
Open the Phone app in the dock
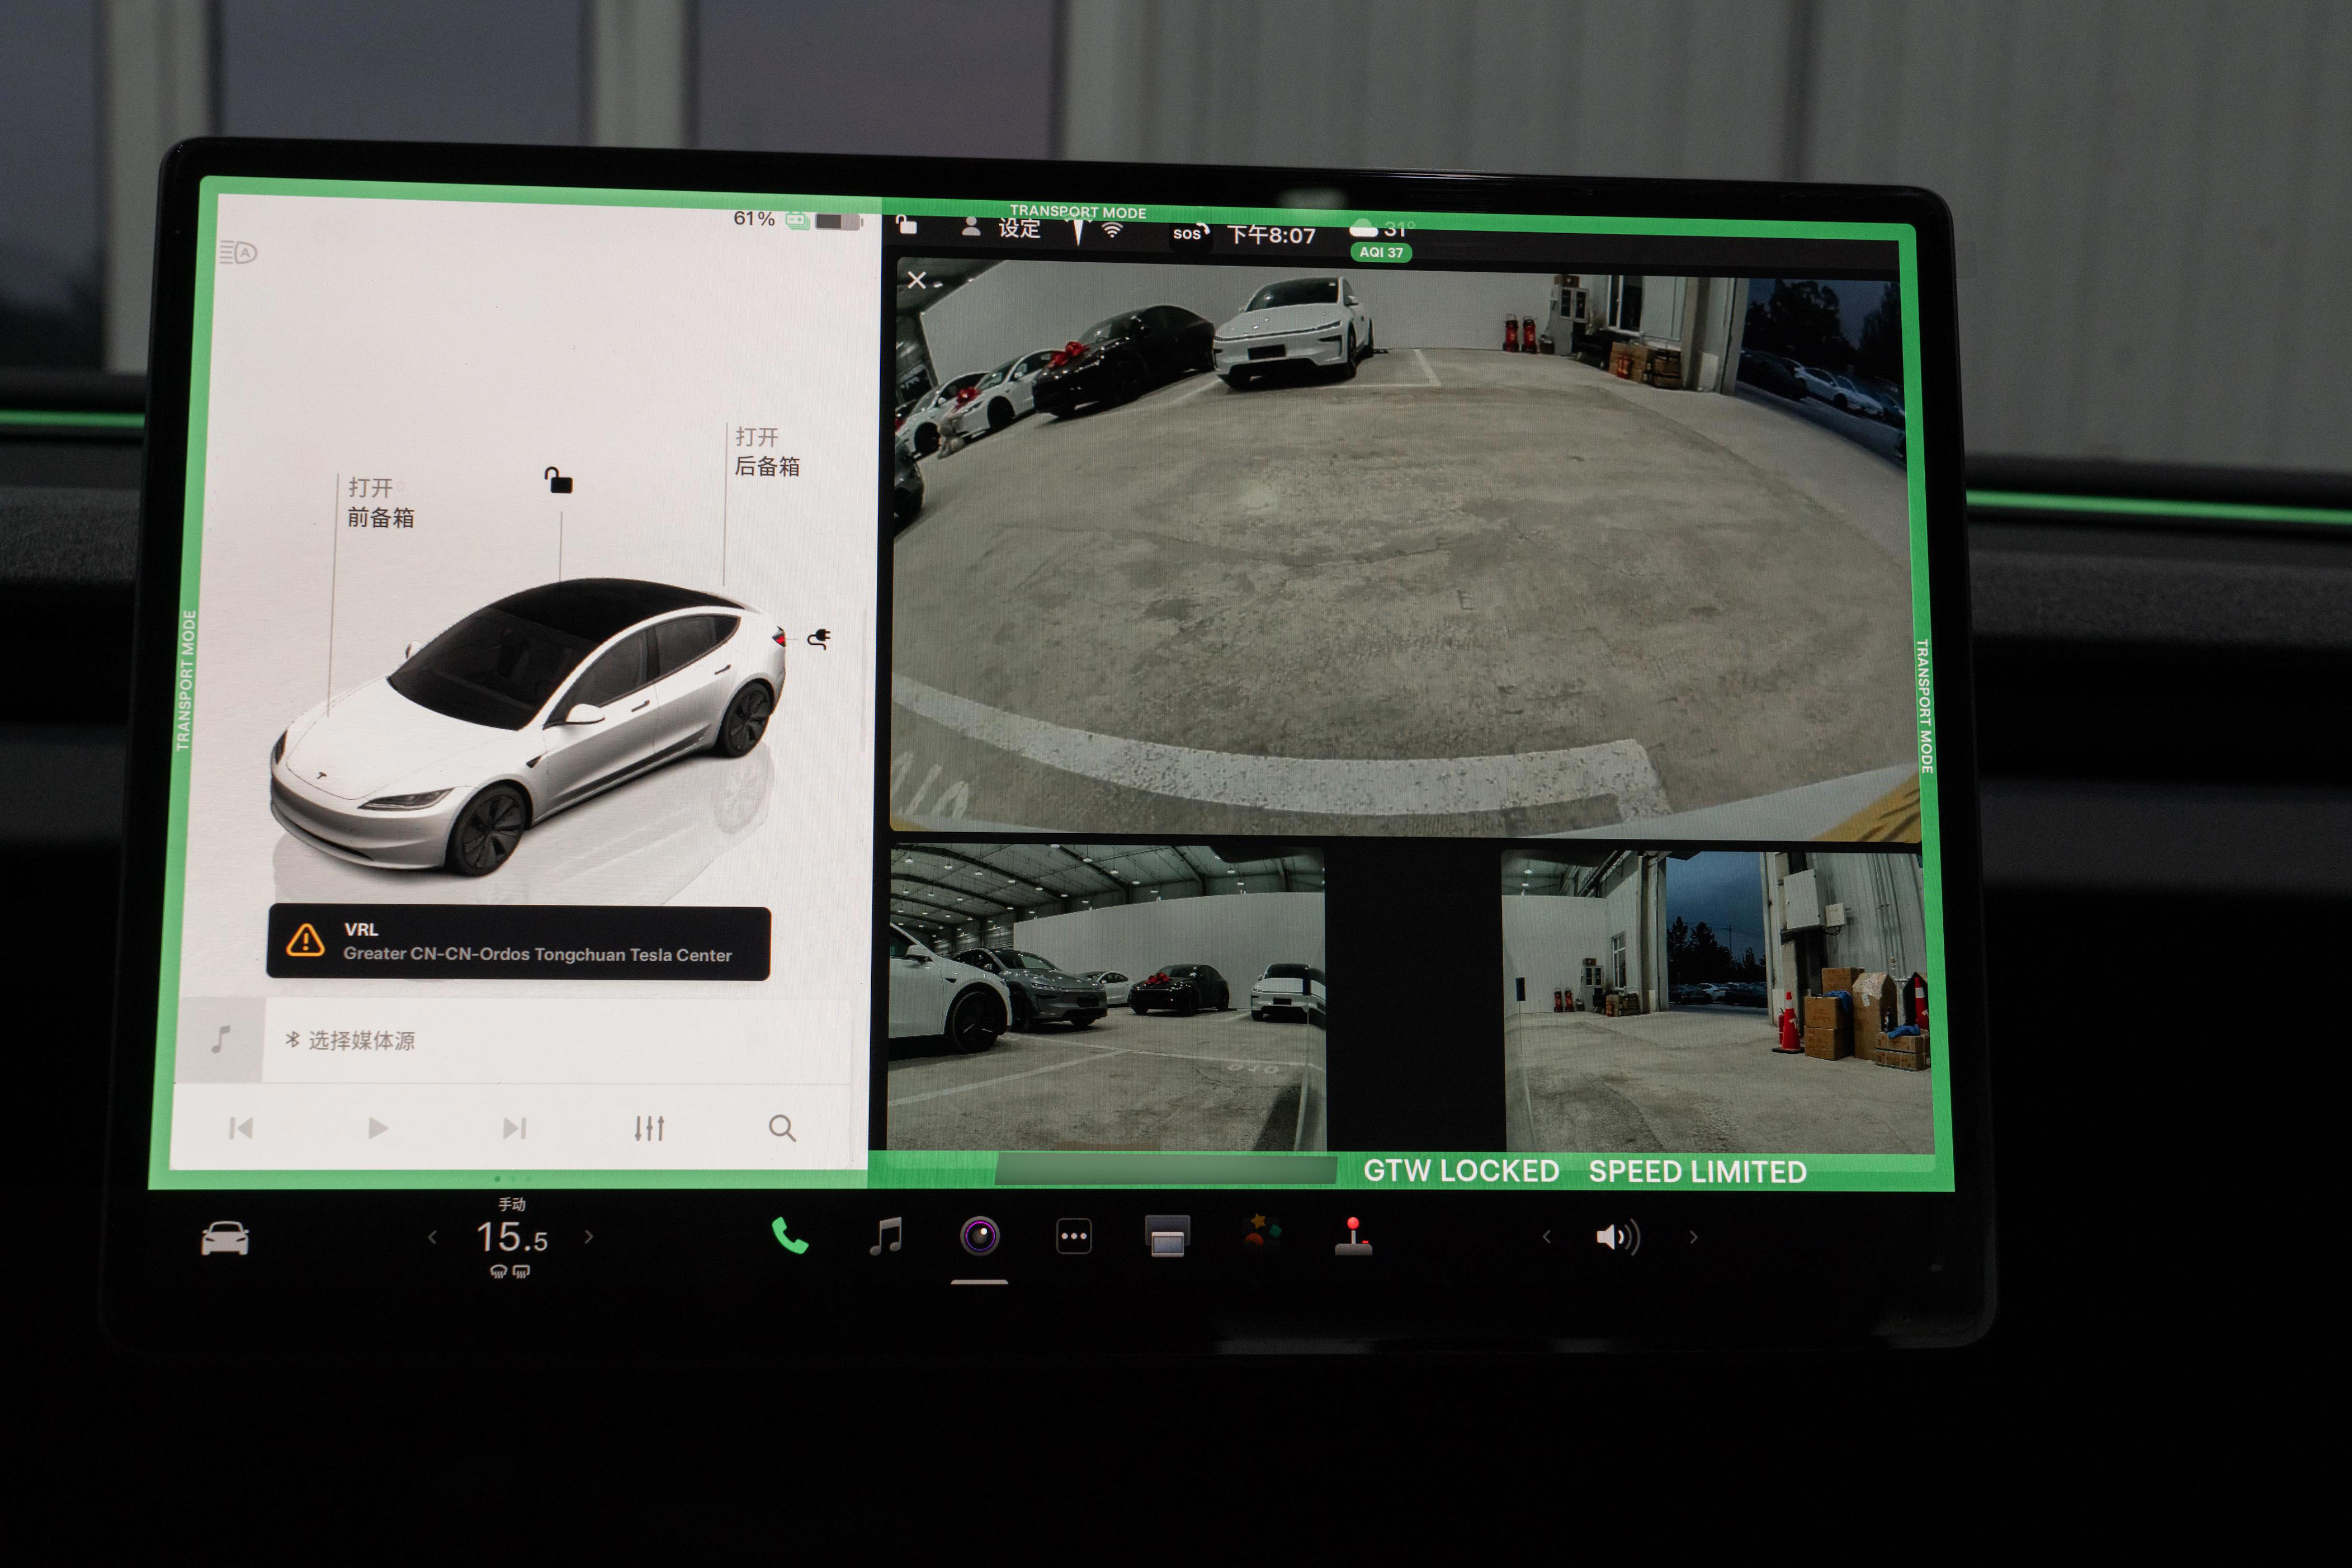click(x=789, y=1237)
